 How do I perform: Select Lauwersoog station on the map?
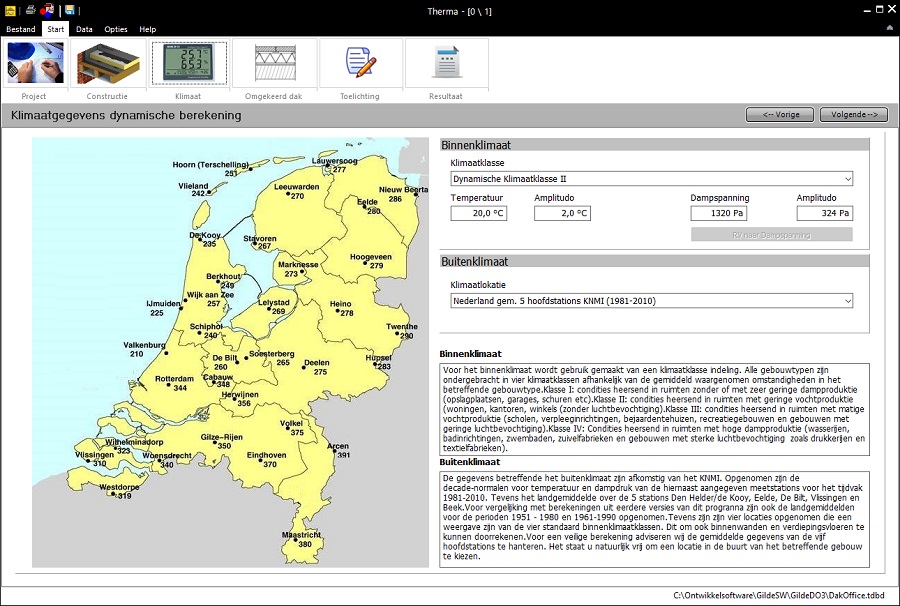[x=335, y=165]
